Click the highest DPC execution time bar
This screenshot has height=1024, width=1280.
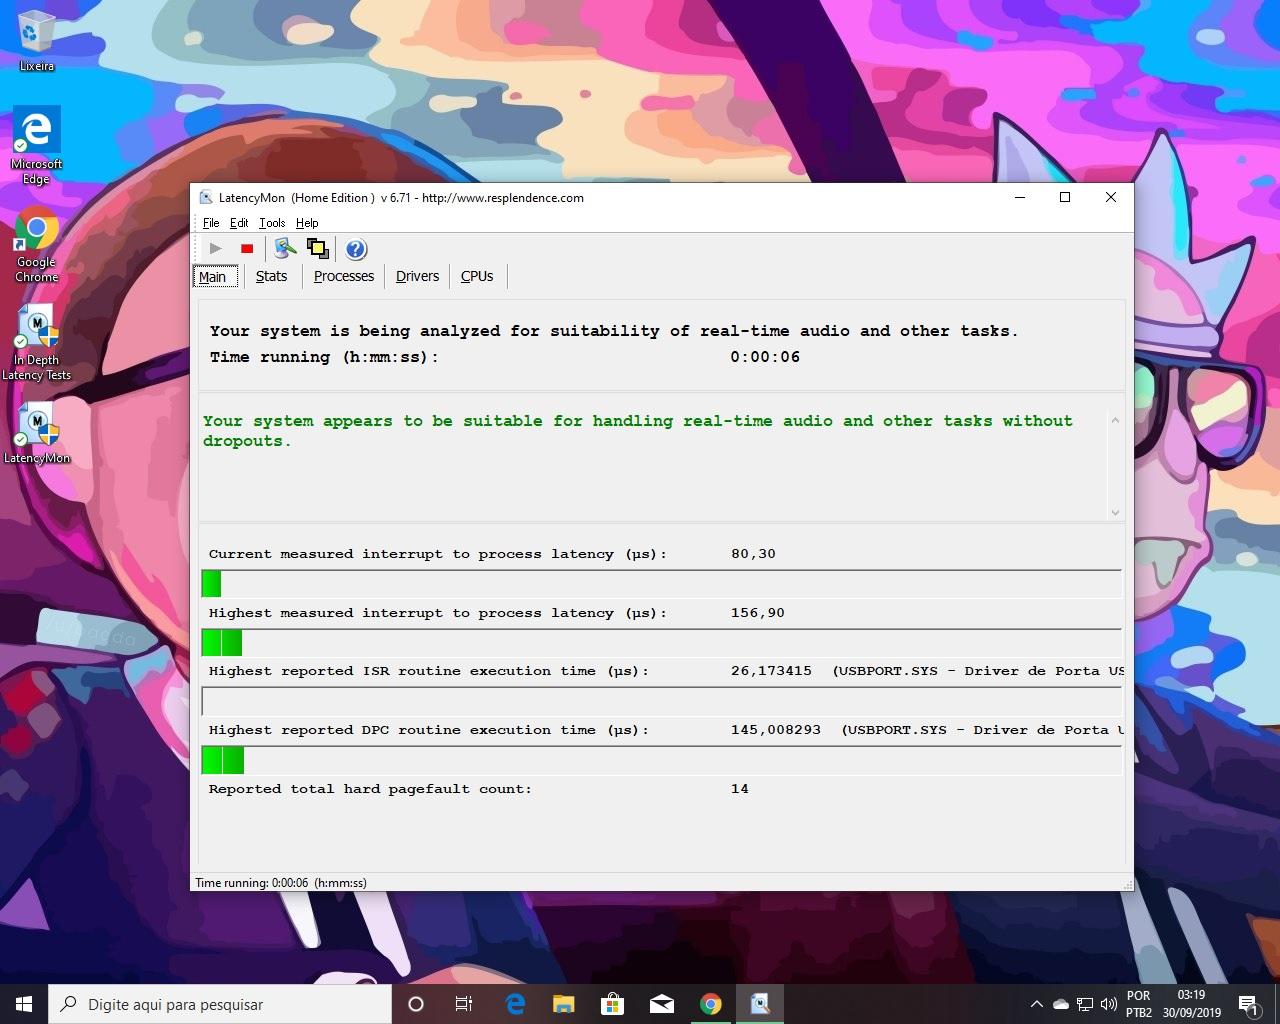point(661,761)
